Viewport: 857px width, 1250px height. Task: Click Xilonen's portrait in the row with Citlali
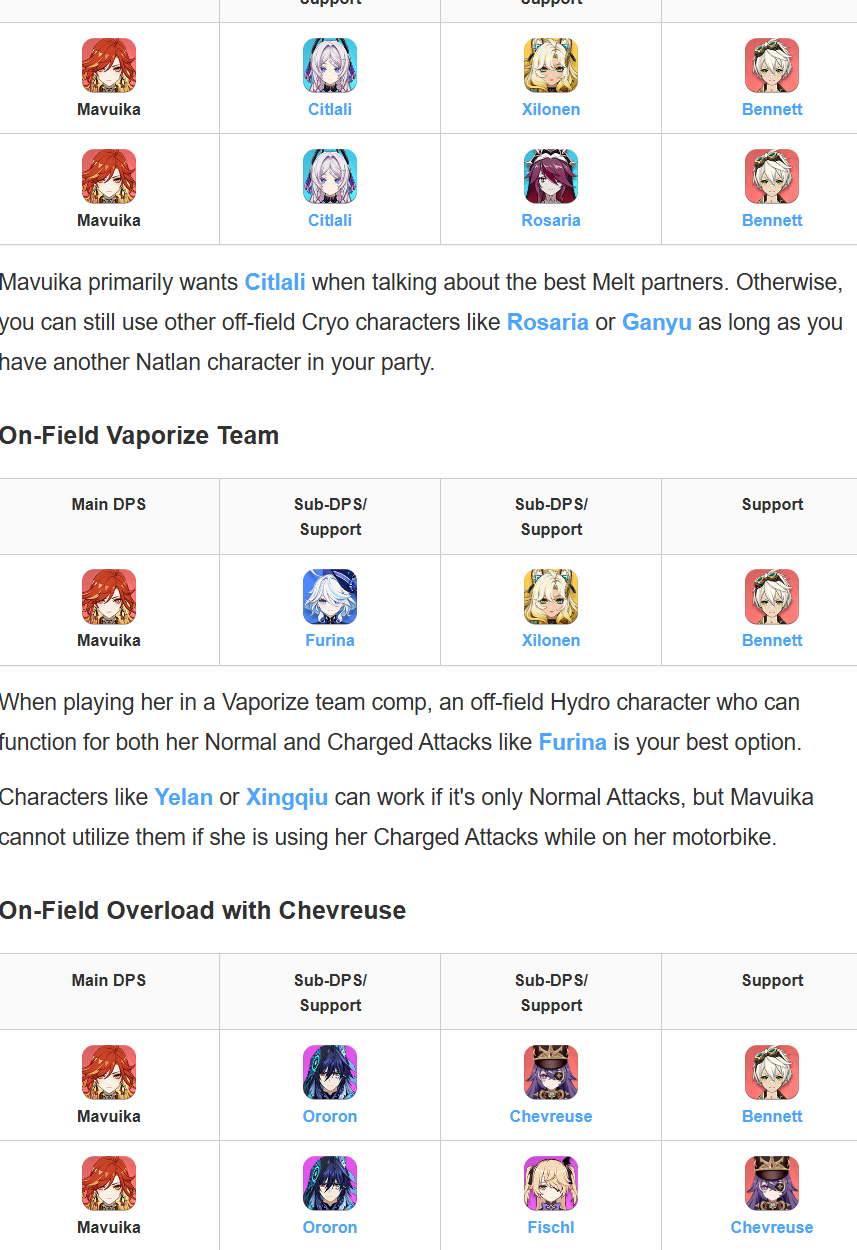point(551,66)
